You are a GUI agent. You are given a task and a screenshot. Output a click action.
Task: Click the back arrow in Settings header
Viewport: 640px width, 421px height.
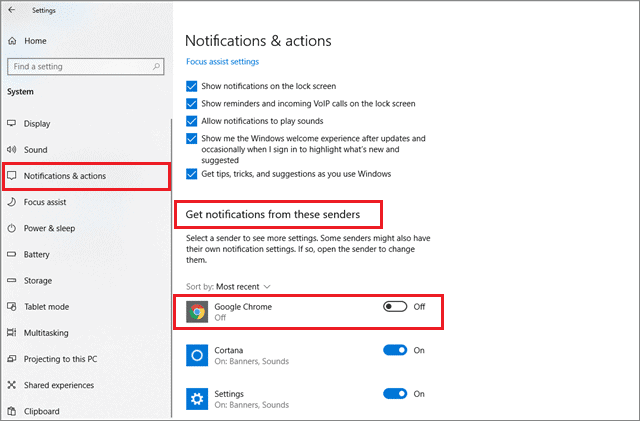click(x=12, y=10)
